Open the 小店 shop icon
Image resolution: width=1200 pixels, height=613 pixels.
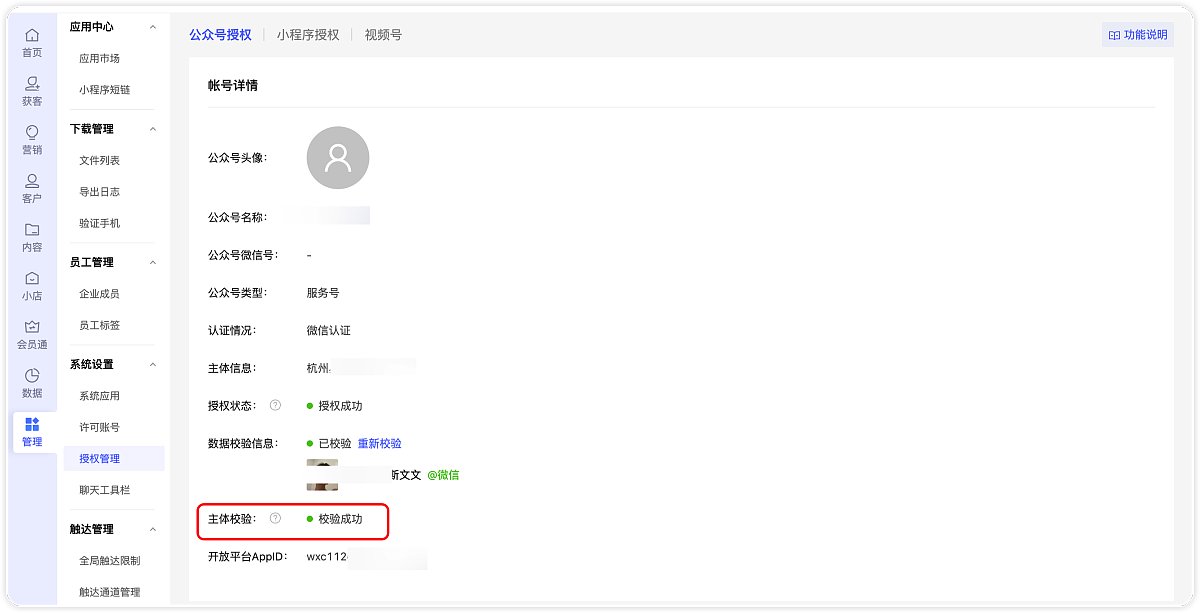[x=32, y=278]
